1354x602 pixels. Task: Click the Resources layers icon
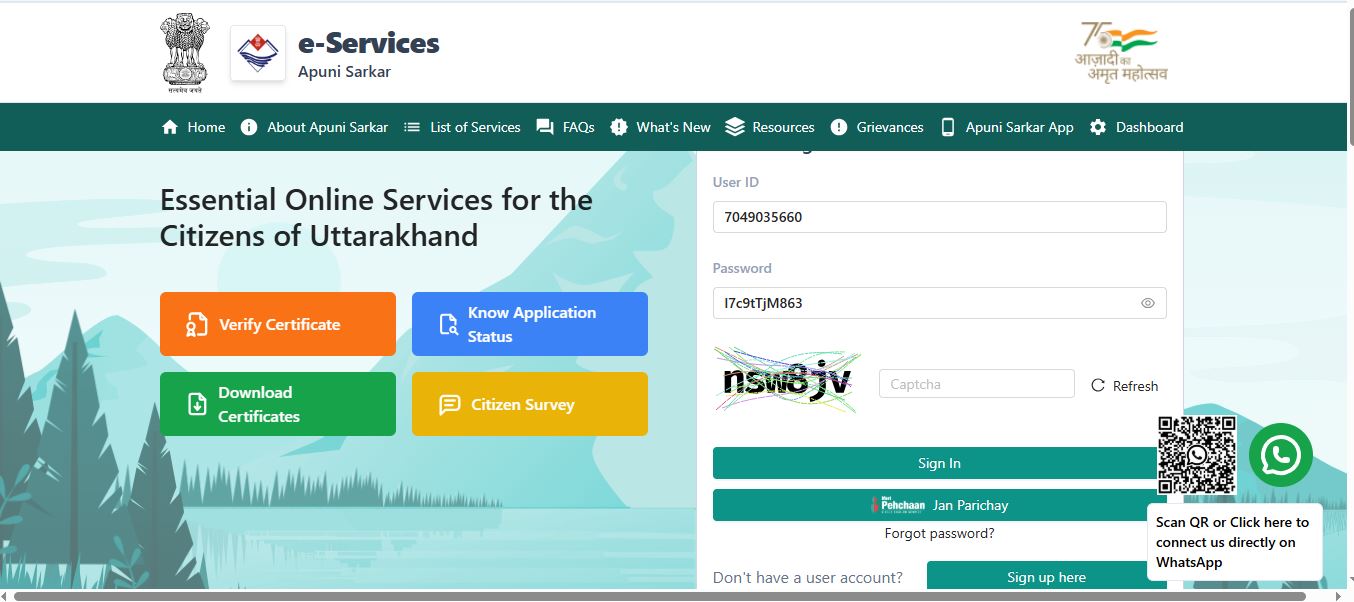[735, 127]
